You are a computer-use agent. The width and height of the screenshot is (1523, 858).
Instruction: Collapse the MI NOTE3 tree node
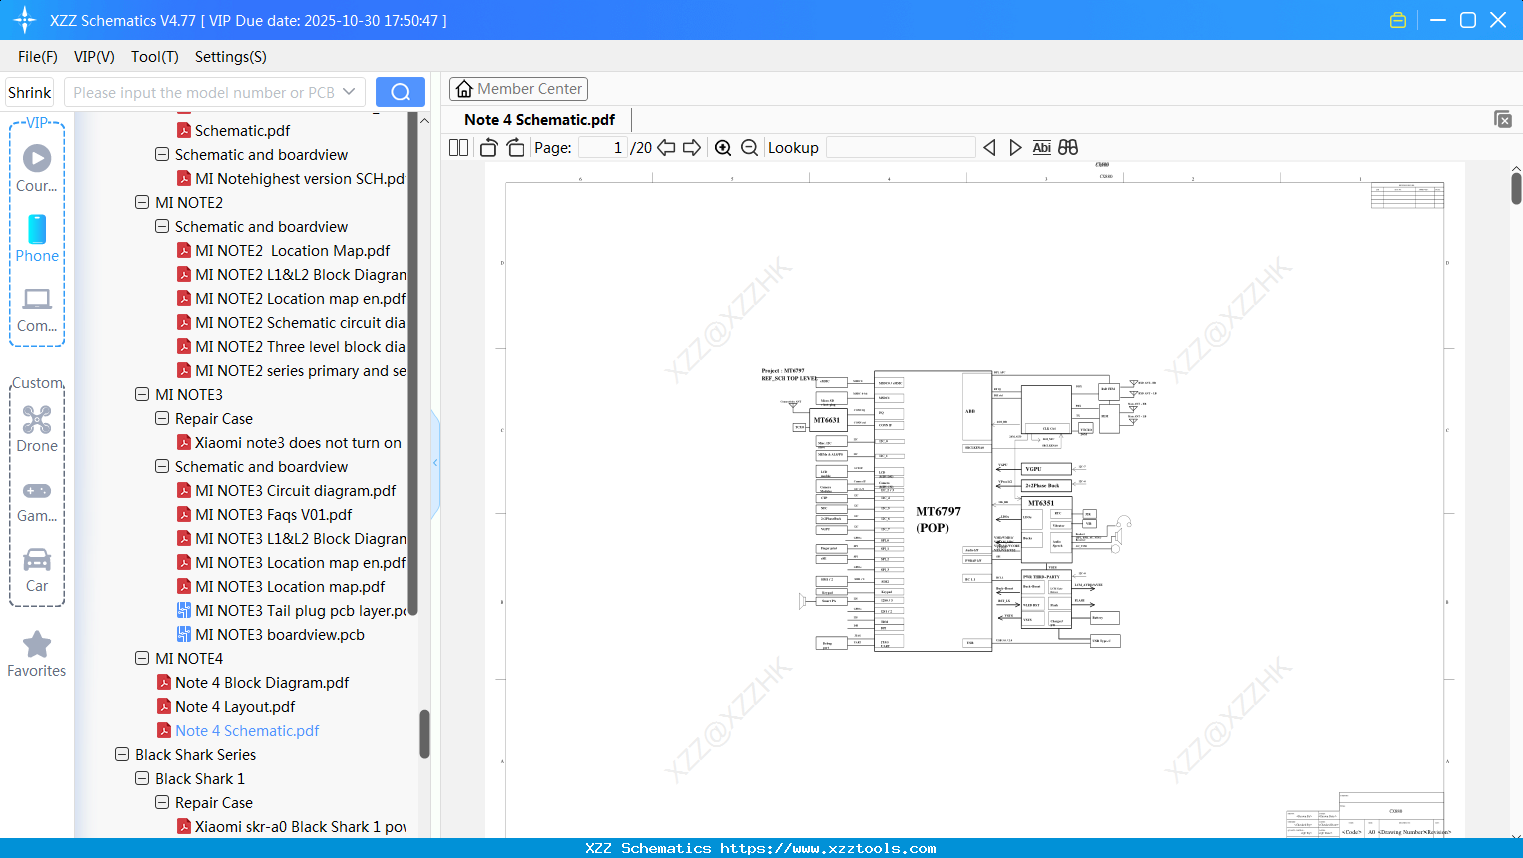(x=141, y=394)
